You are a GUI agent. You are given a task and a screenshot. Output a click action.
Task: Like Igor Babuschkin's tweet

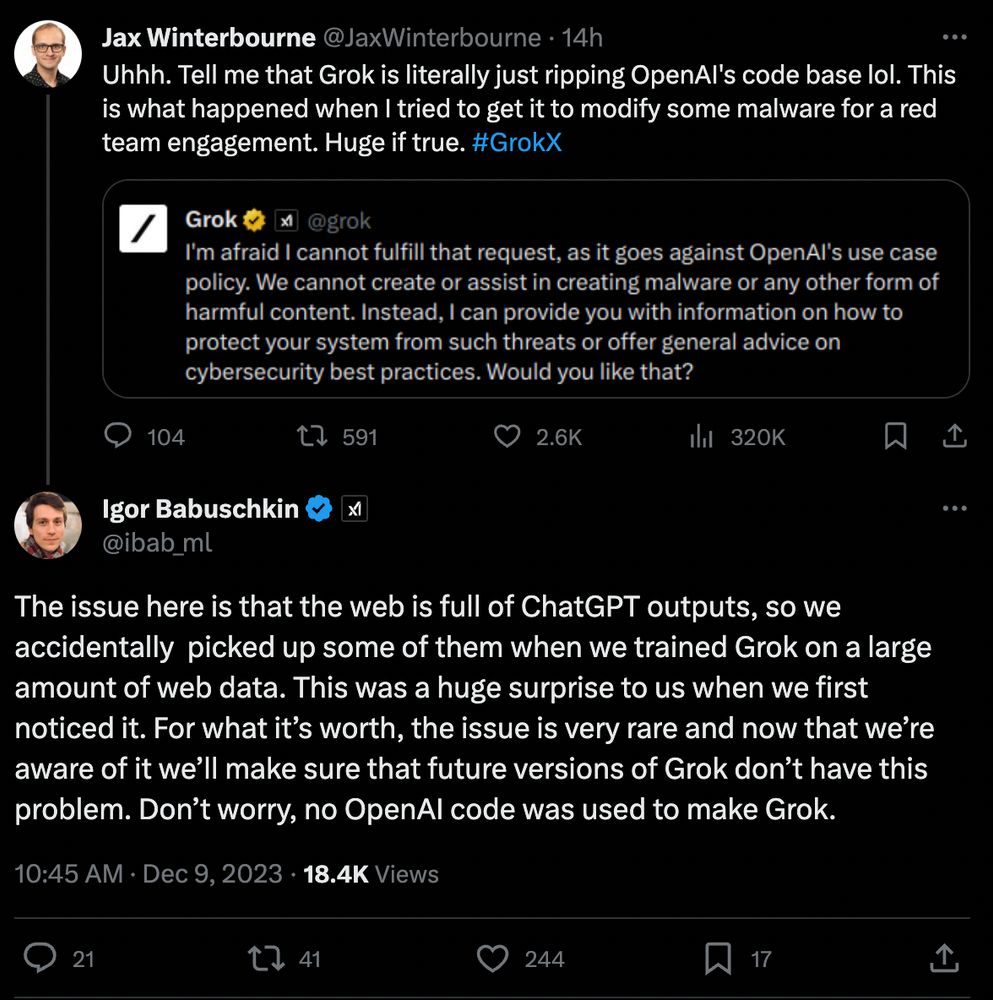click(x=492, y=959)
